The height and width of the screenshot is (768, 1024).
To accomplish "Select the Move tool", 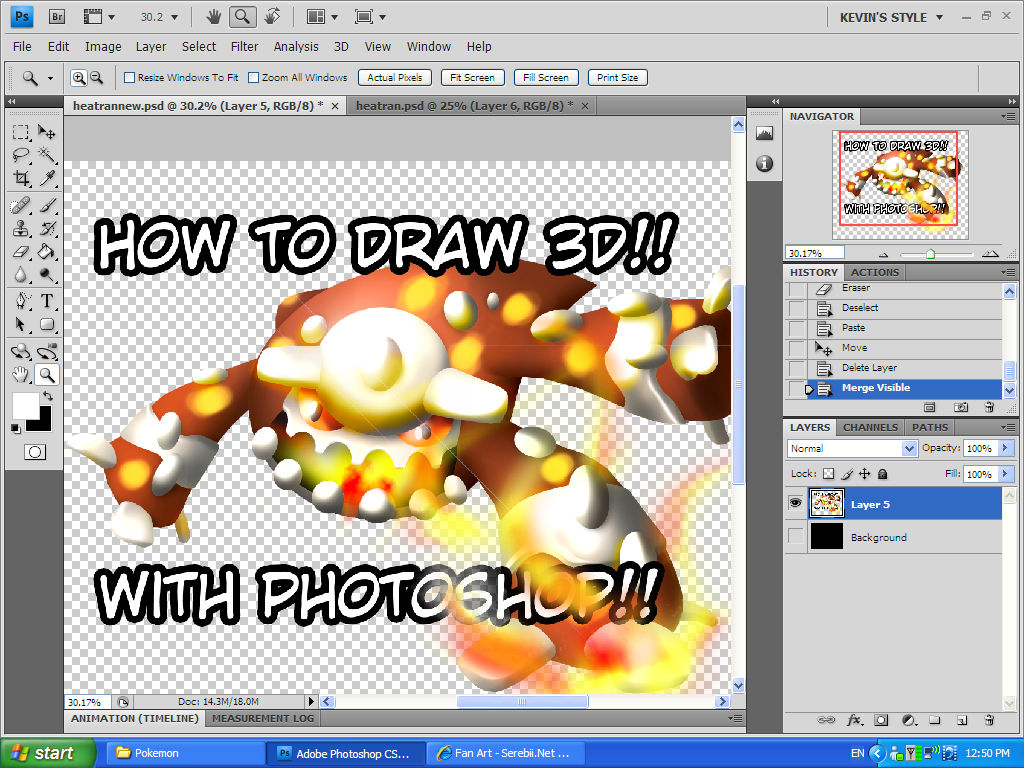I will click(45, 131).
